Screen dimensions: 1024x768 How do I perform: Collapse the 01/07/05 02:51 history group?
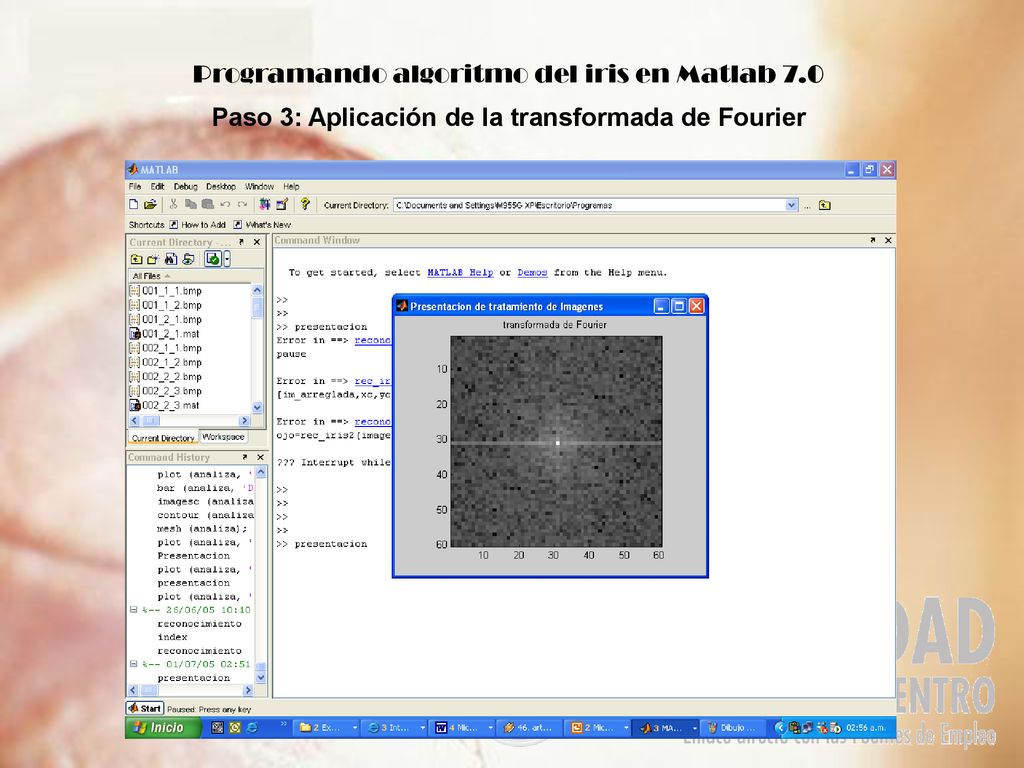[133, 664]
